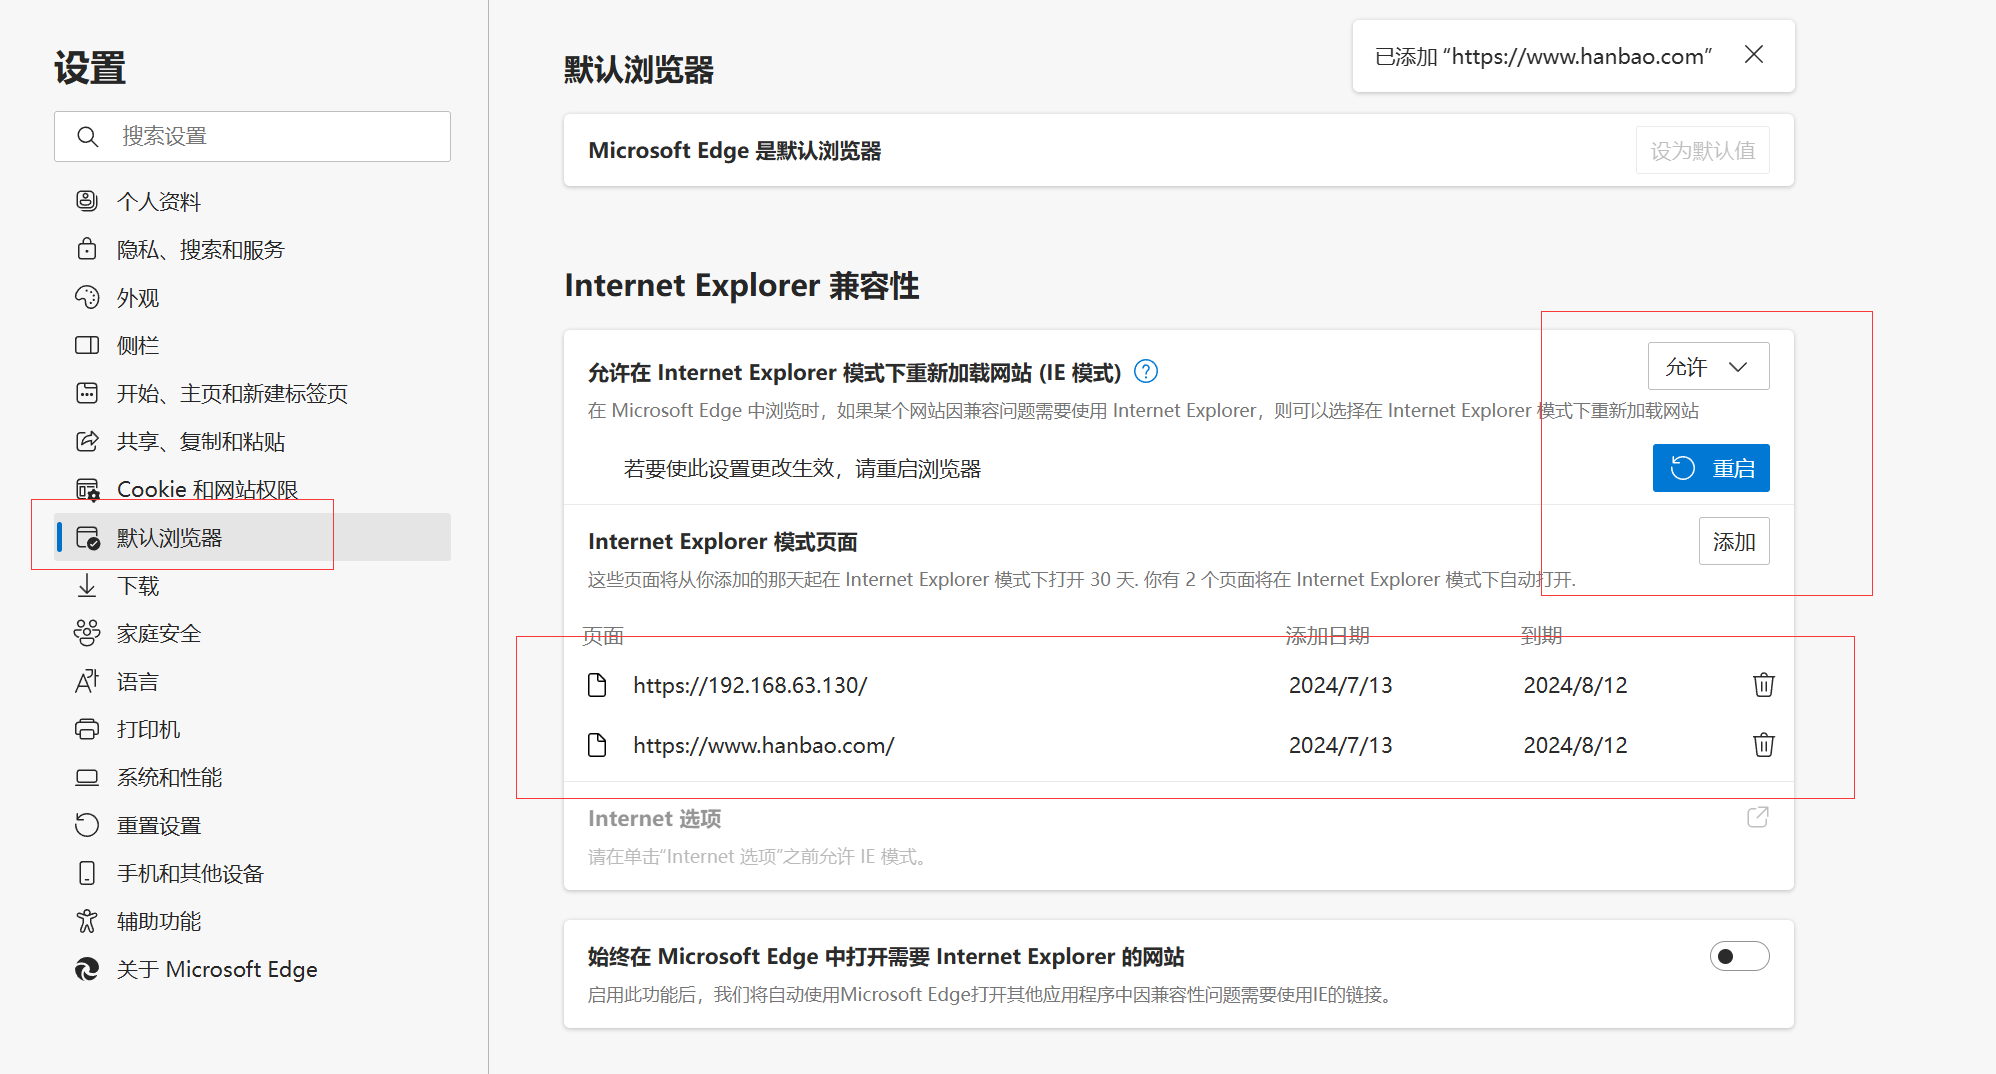Open Internet 选项 external link icon
This screenshot has width=1996, height=1074.
coord(1757,818)
